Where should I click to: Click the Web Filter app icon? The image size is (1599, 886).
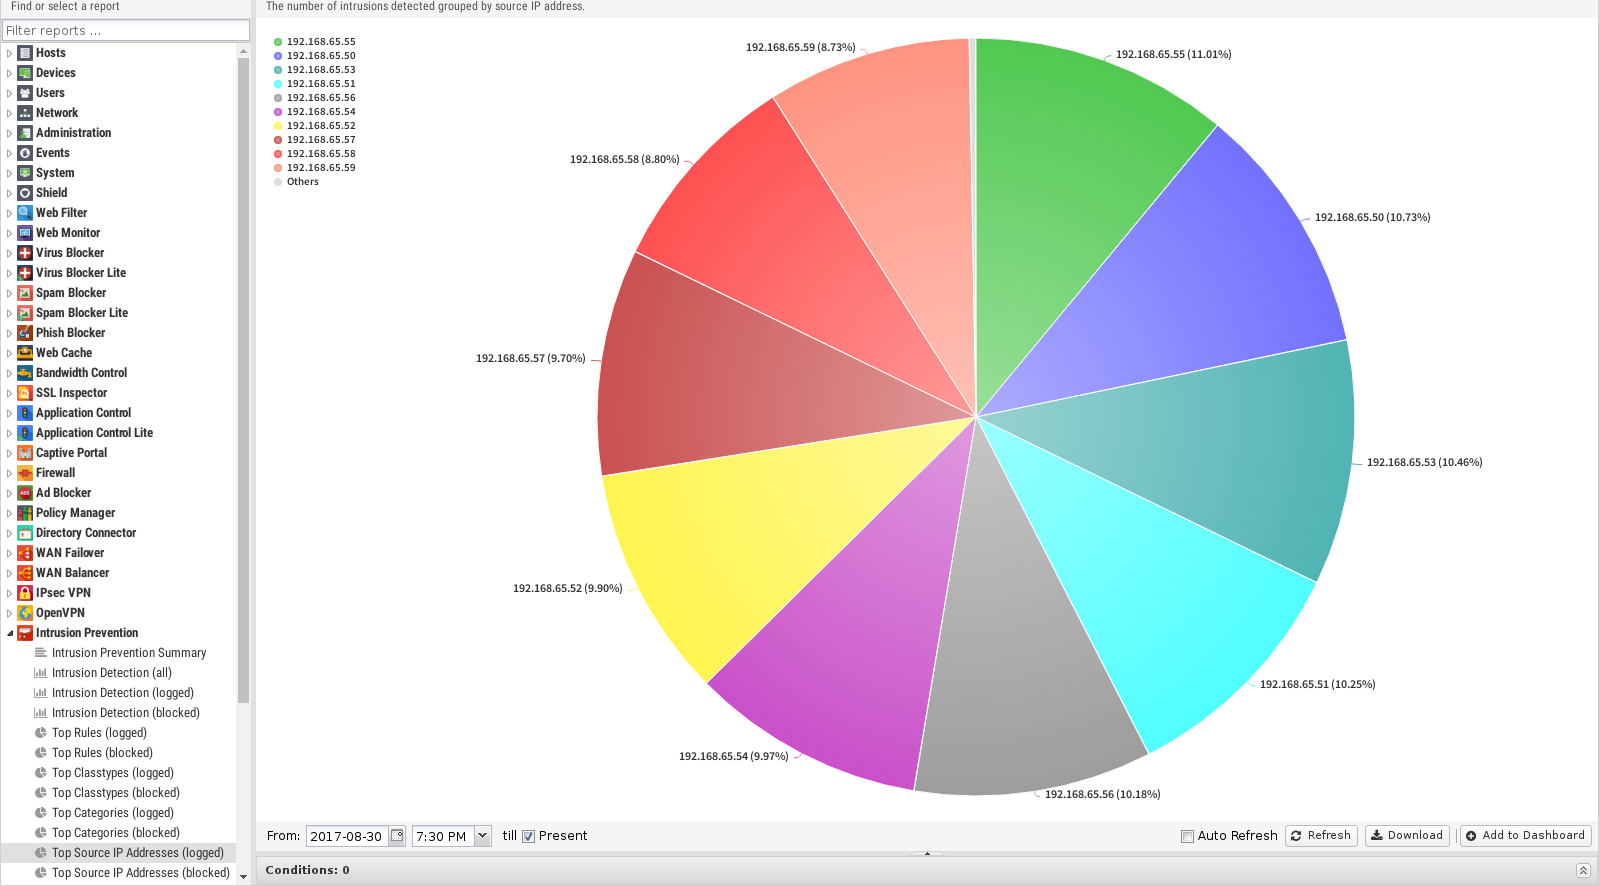click(25, 213)
